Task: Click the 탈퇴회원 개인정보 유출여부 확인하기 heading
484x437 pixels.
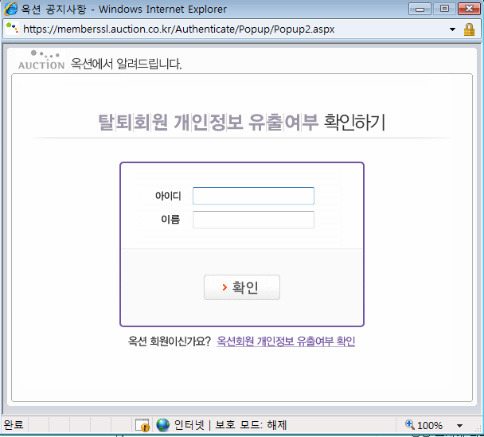Action: click(242, 122)
